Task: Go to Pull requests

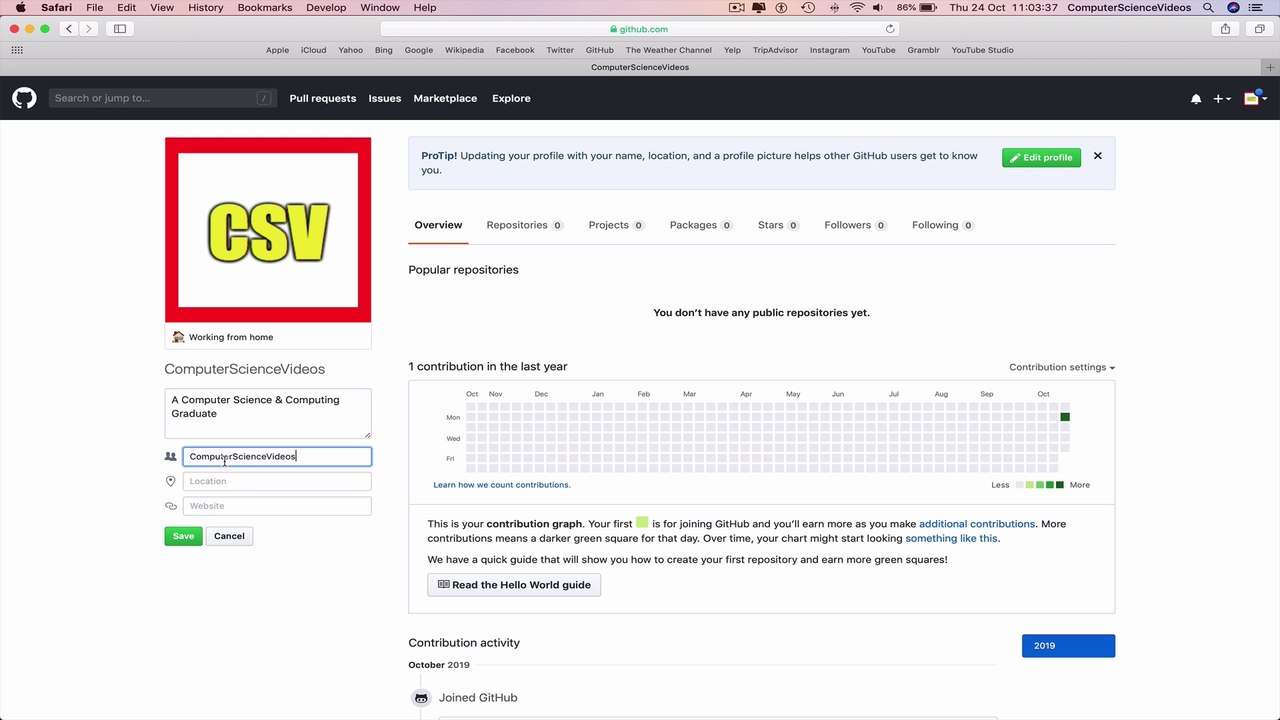Action: (323, 98)
